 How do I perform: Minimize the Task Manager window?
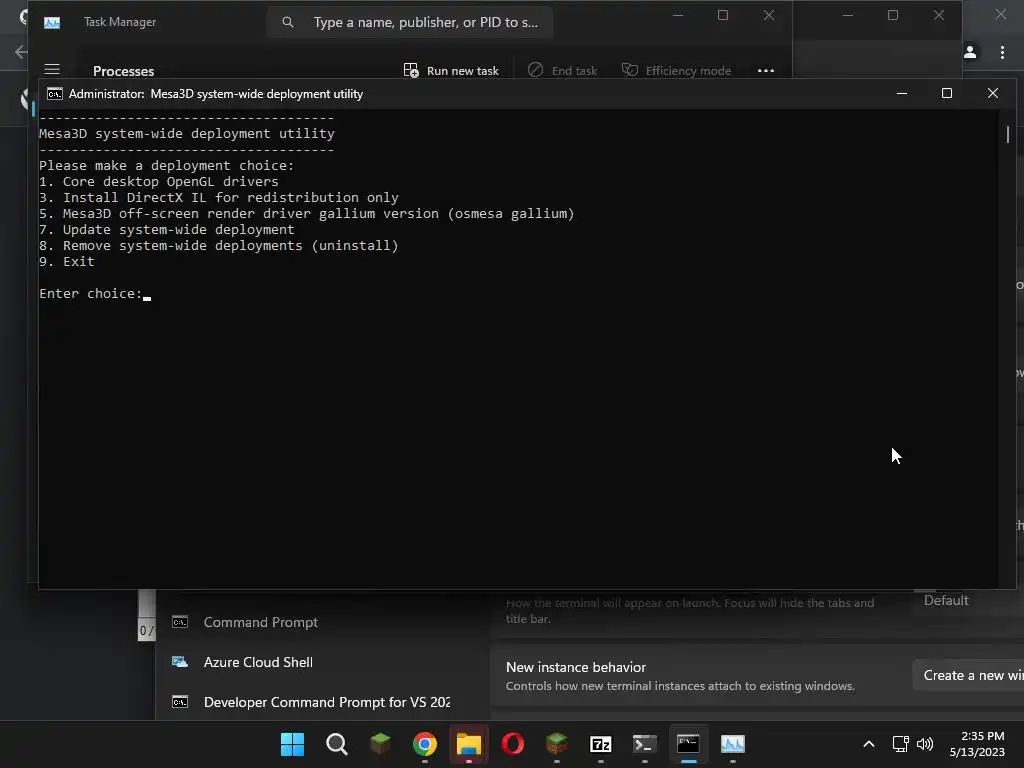(678, 15)
